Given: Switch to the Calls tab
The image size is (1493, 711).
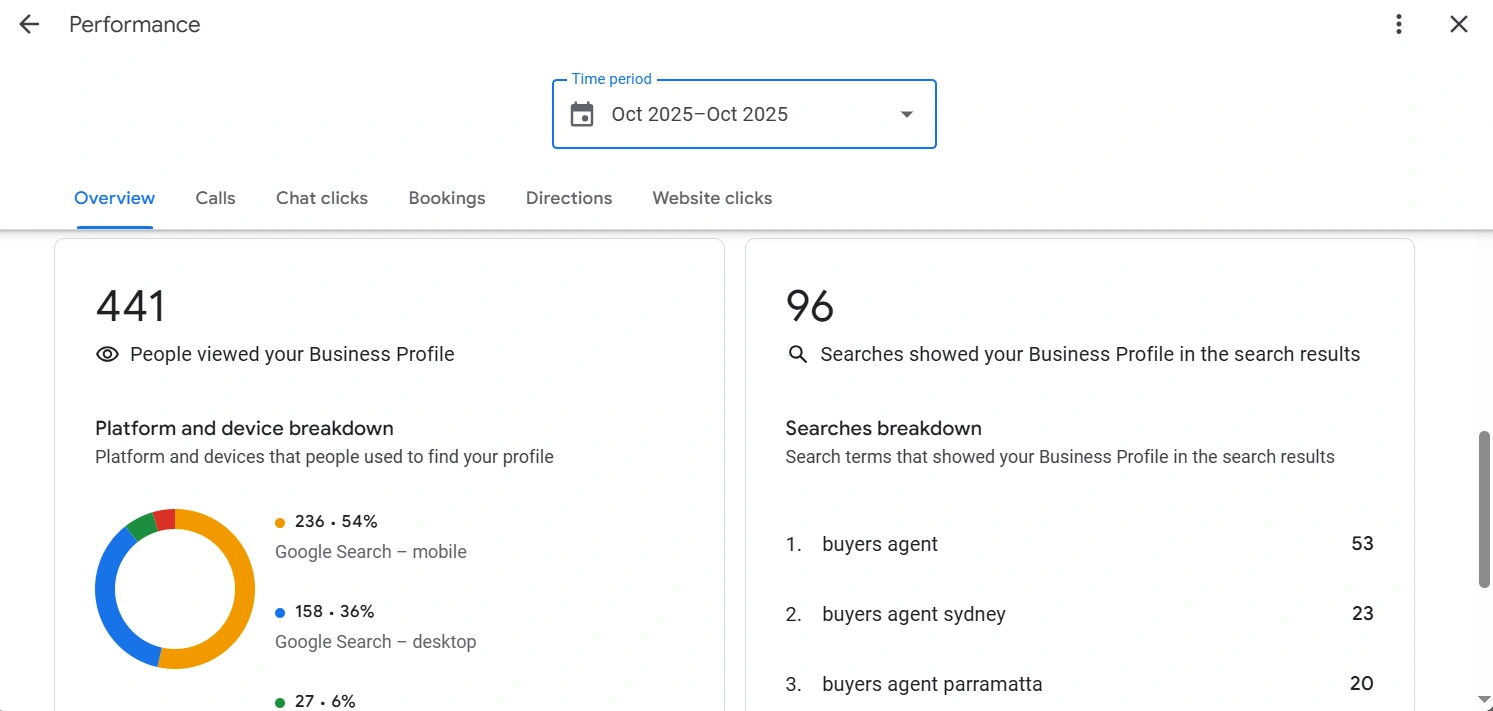Looking at the screenshot, I should pyautogui.click(x=215, y=198).
